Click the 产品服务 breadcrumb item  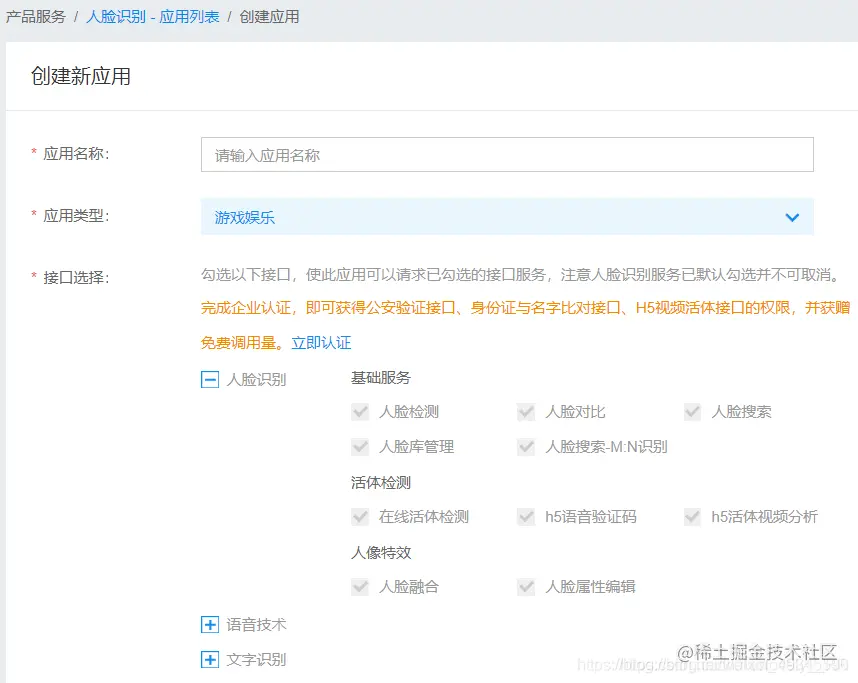(x=36, y=16)
